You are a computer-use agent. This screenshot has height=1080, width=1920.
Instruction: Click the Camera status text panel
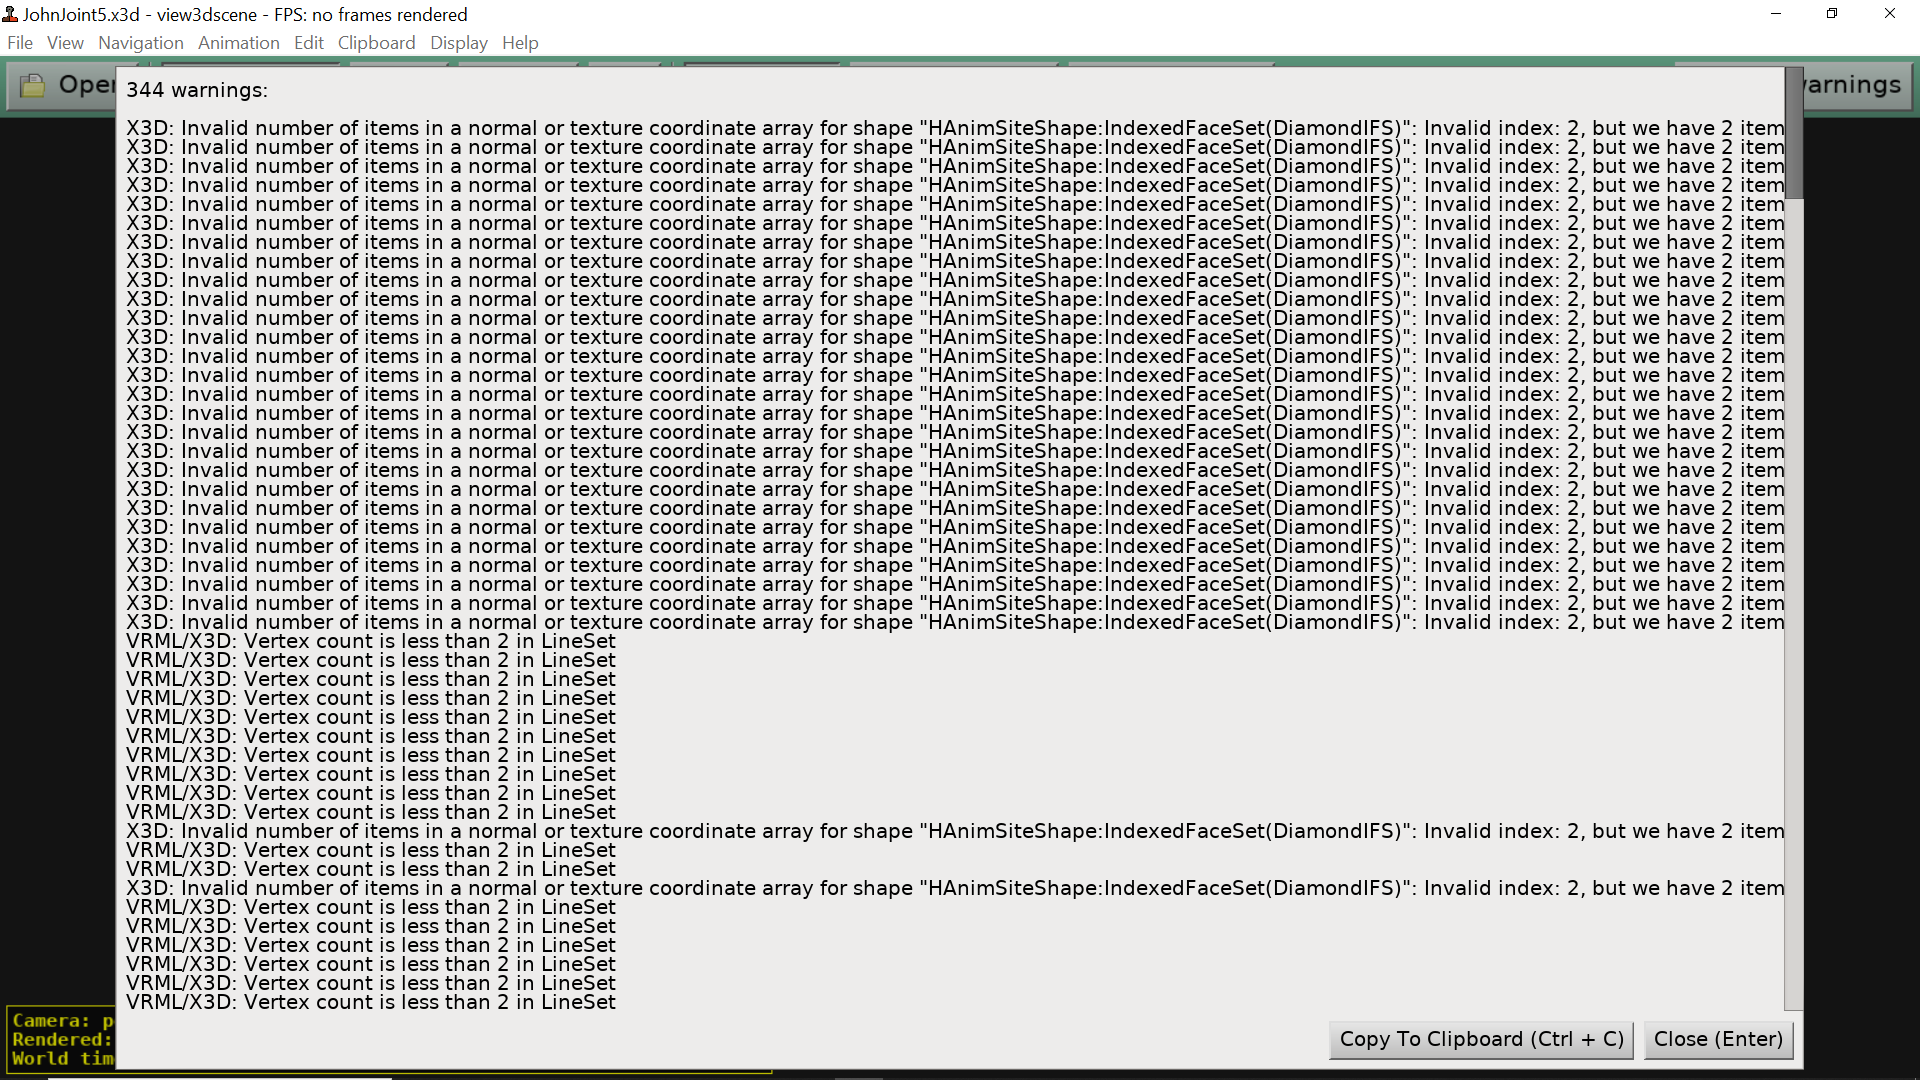point(60,1040)
